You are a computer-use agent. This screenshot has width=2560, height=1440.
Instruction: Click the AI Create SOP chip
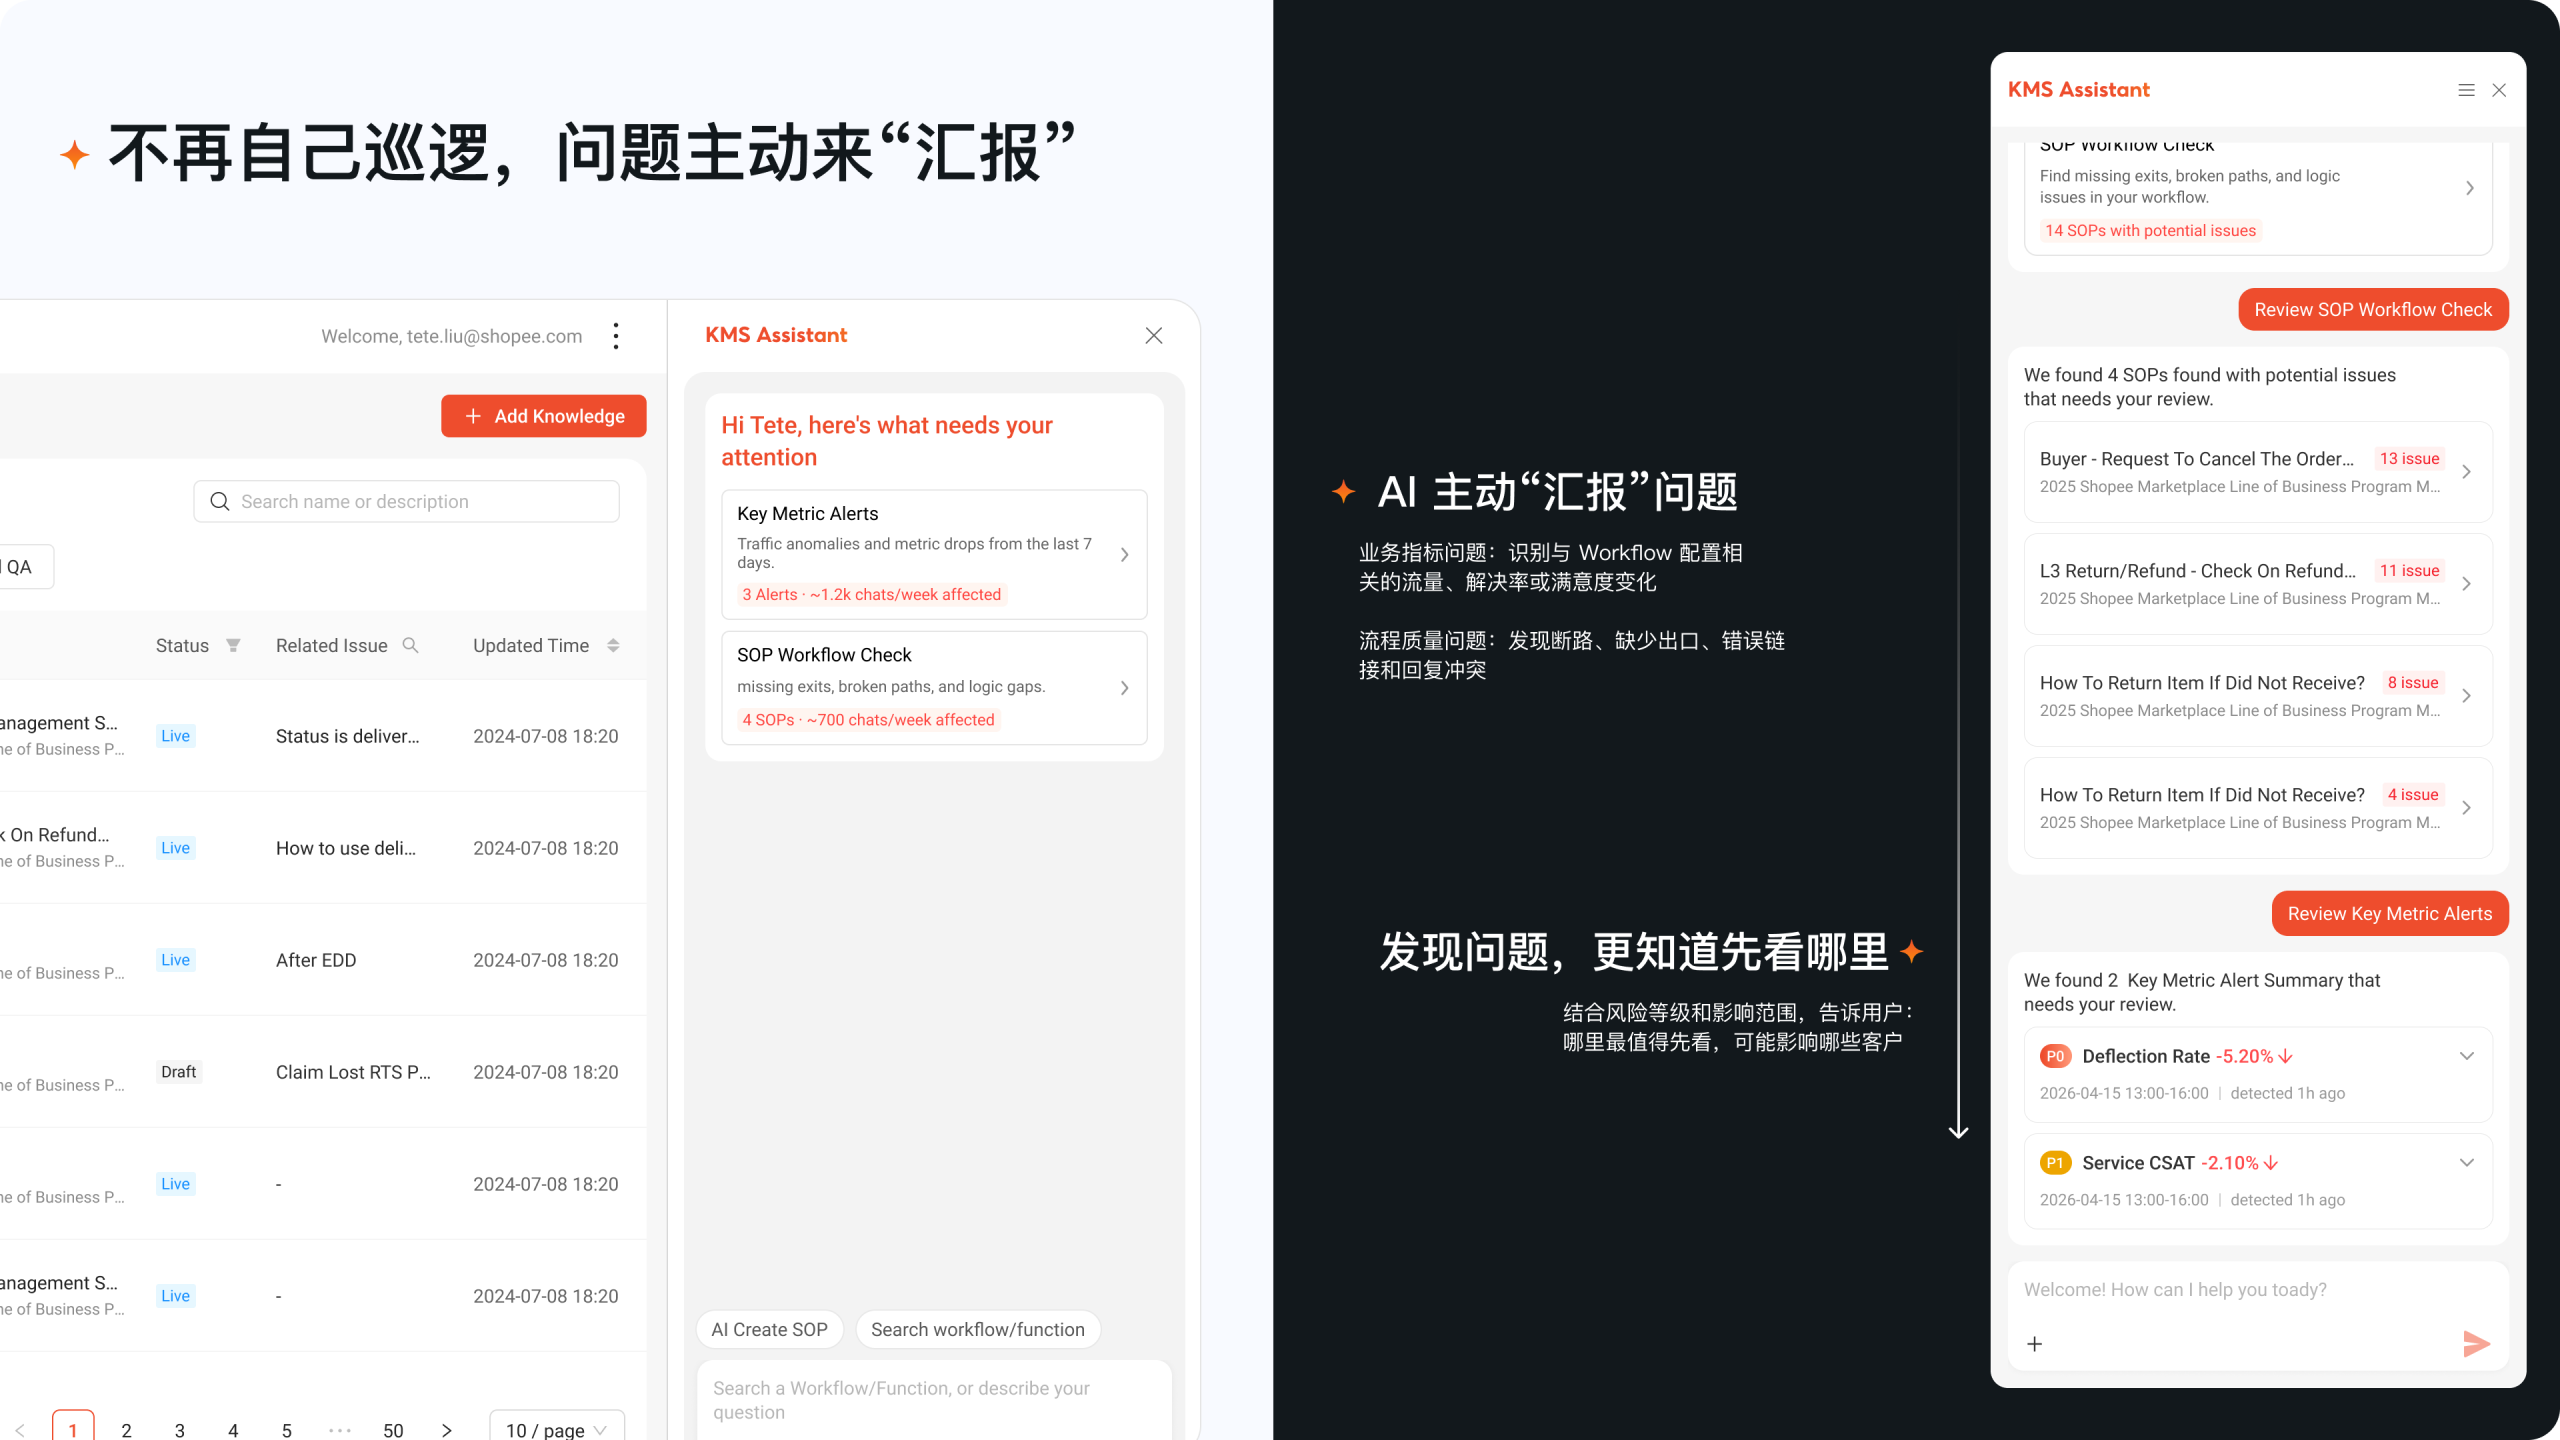[x=770, y=1329]
